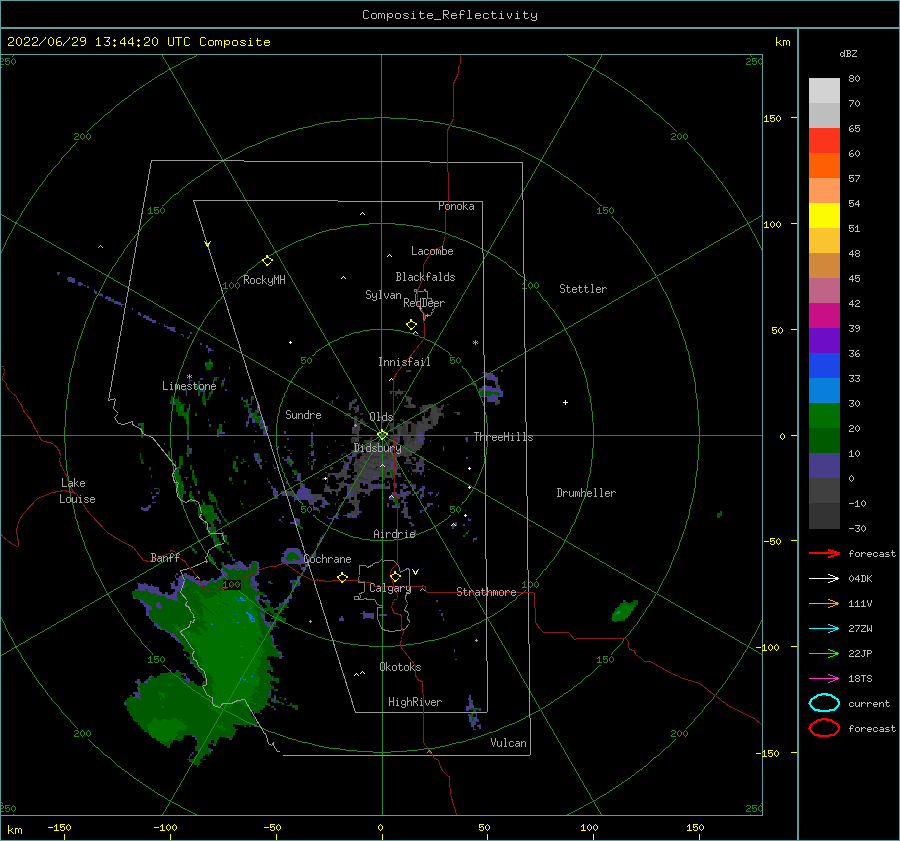Click the Lacombe city label
The image size is (900, 841).
coord(432,251)
